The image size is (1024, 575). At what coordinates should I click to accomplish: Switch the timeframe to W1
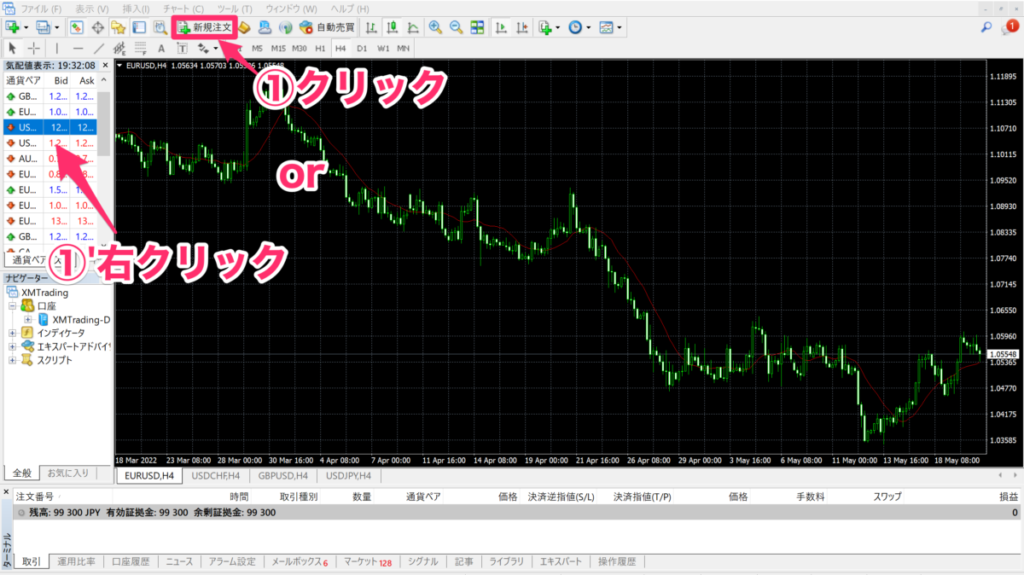[383, 48]
